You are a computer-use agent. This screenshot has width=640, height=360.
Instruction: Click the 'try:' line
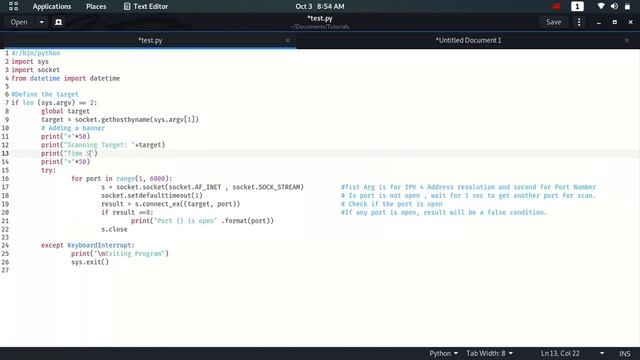[x=49, y=170]
